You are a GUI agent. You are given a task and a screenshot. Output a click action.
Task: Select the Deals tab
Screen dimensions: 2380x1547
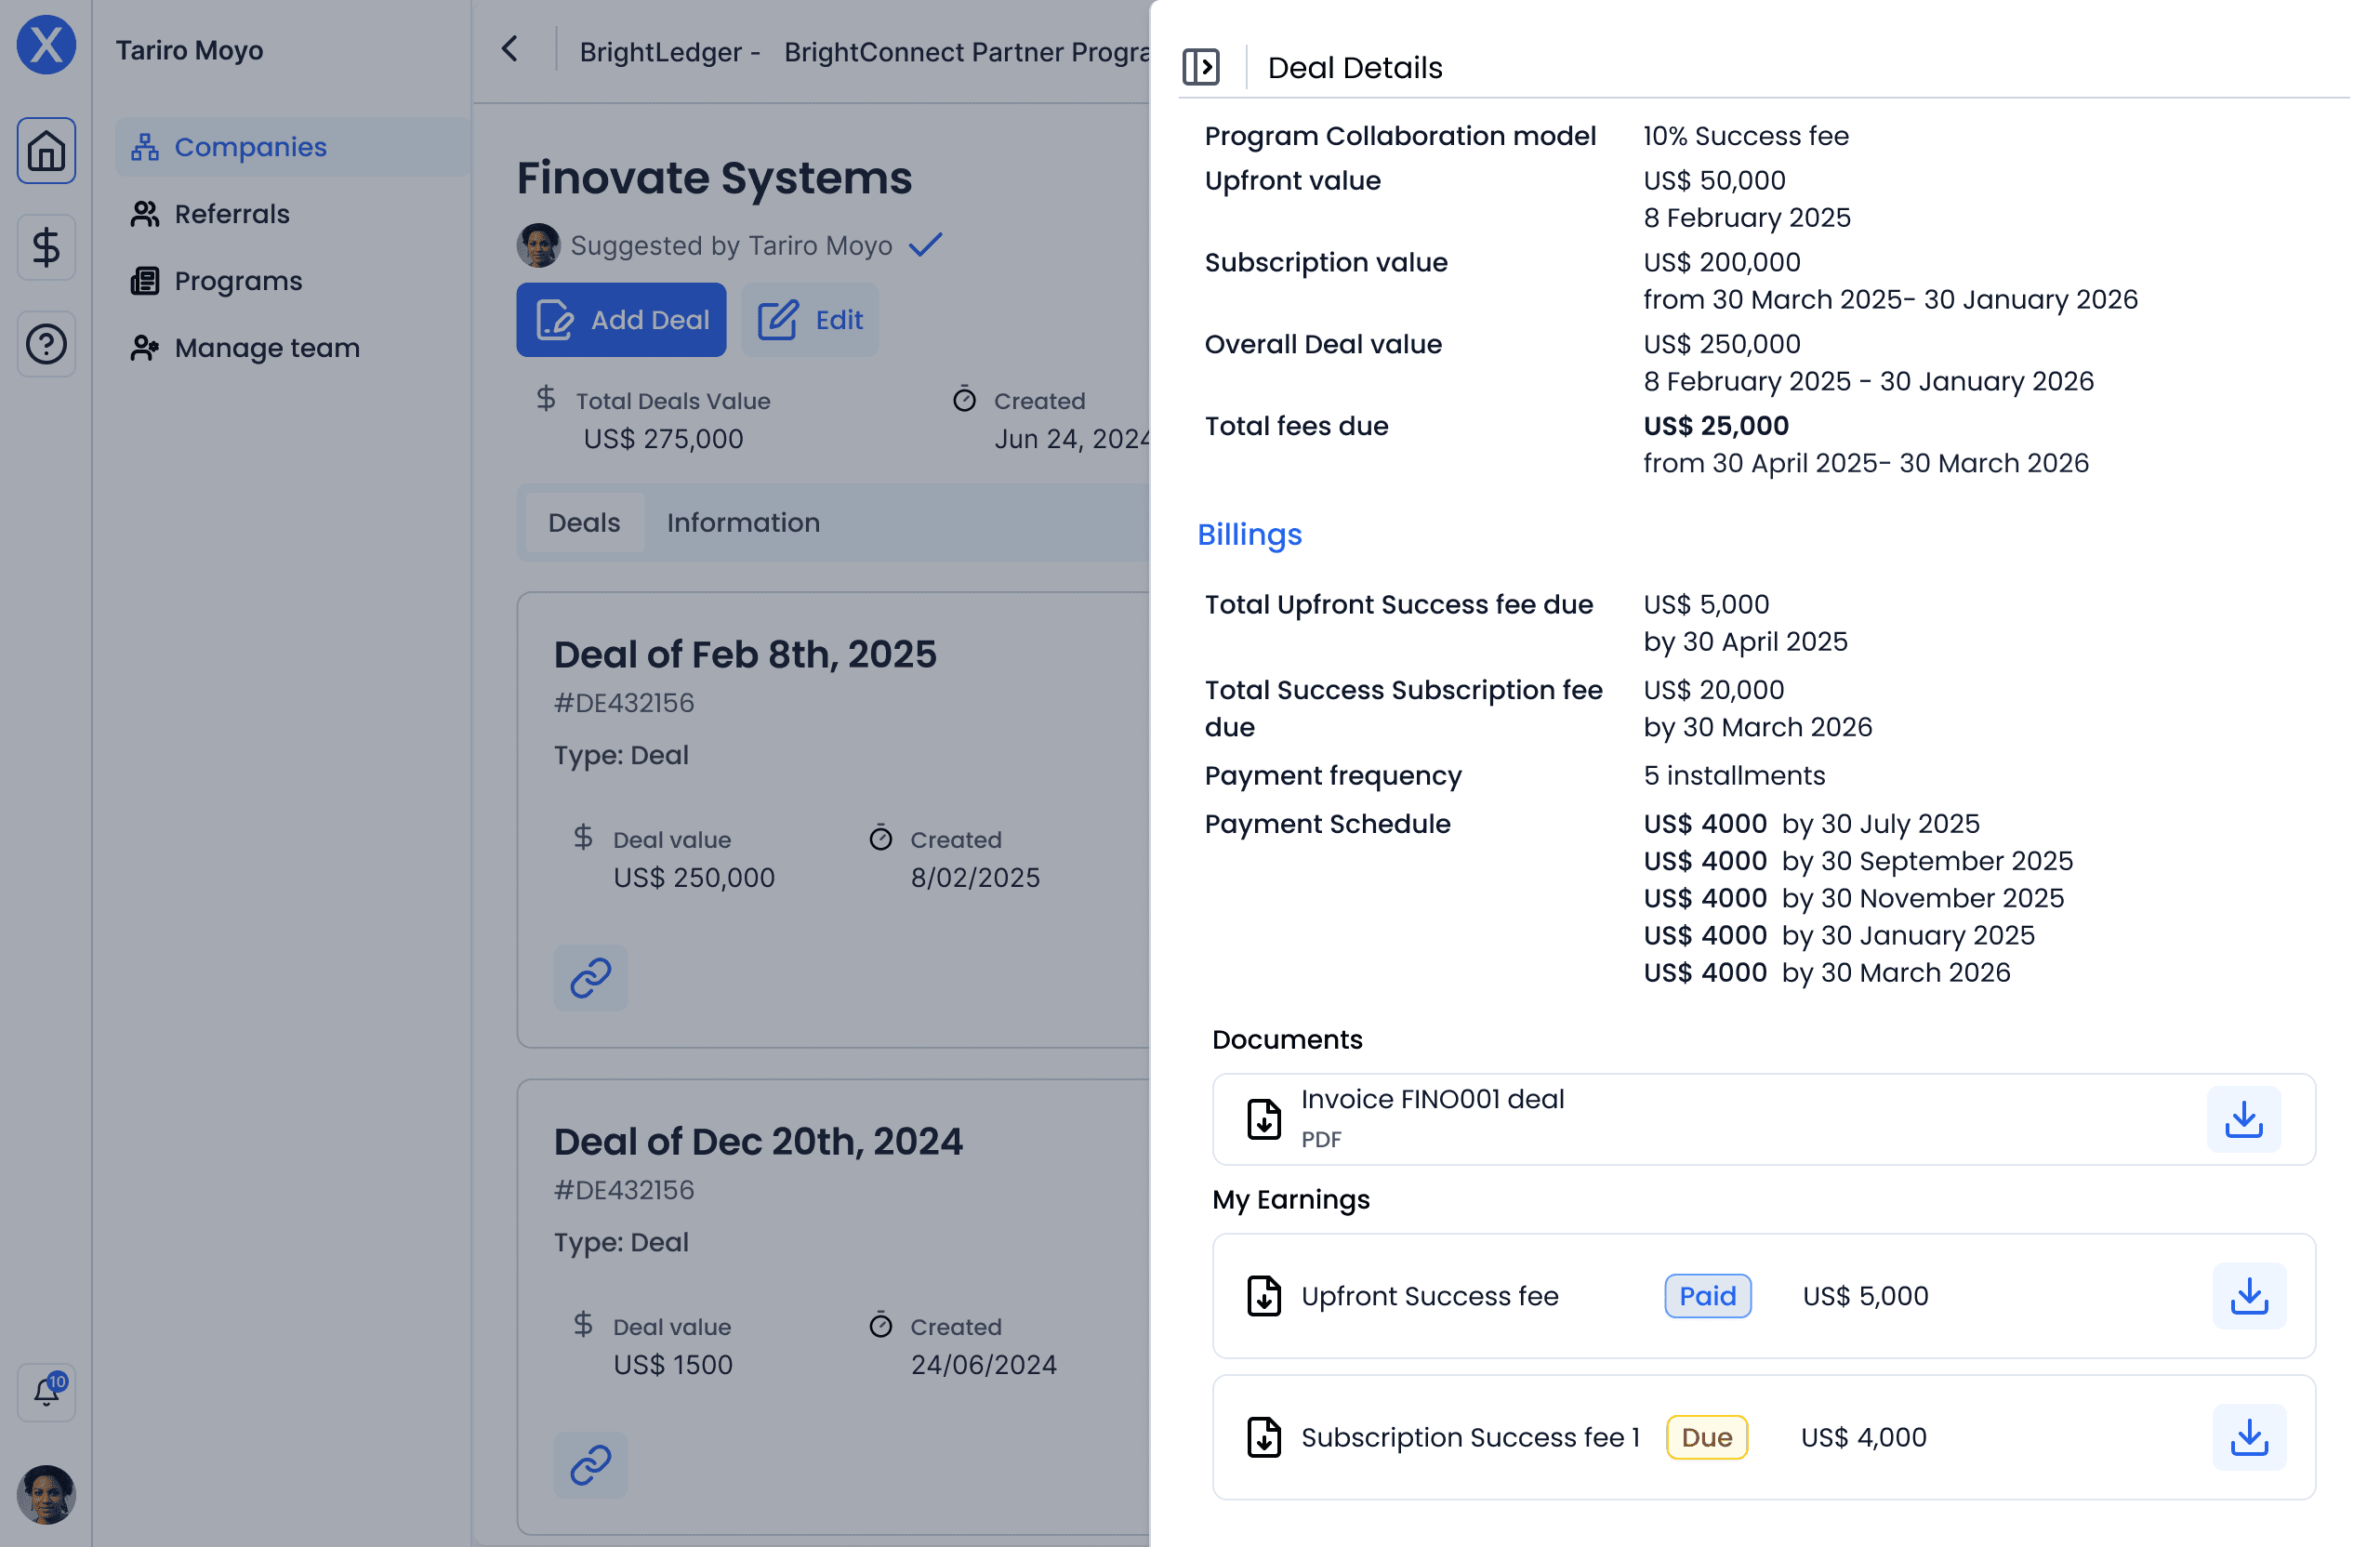point(584,522)
